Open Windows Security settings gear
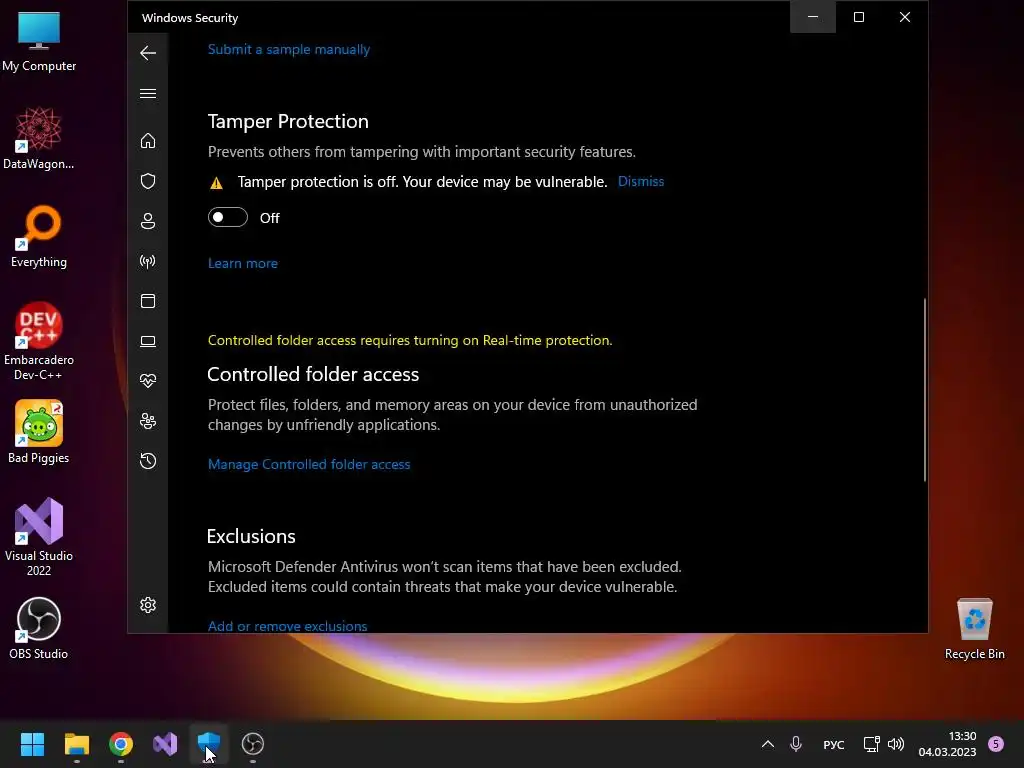 coord(148,605)
